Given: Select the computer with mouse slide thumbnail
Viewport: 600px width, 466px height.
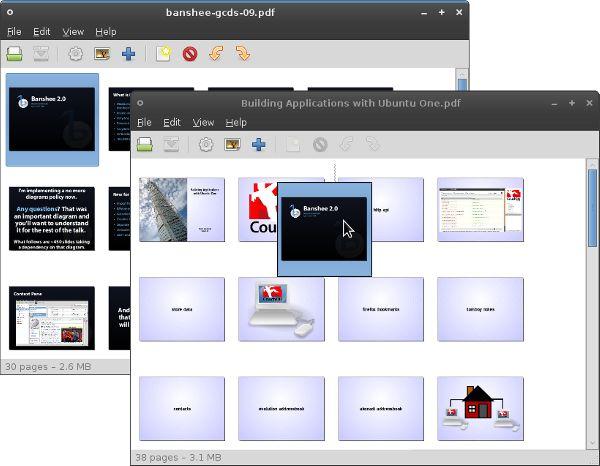Looking at the screenshot, I should coord(281,309).
